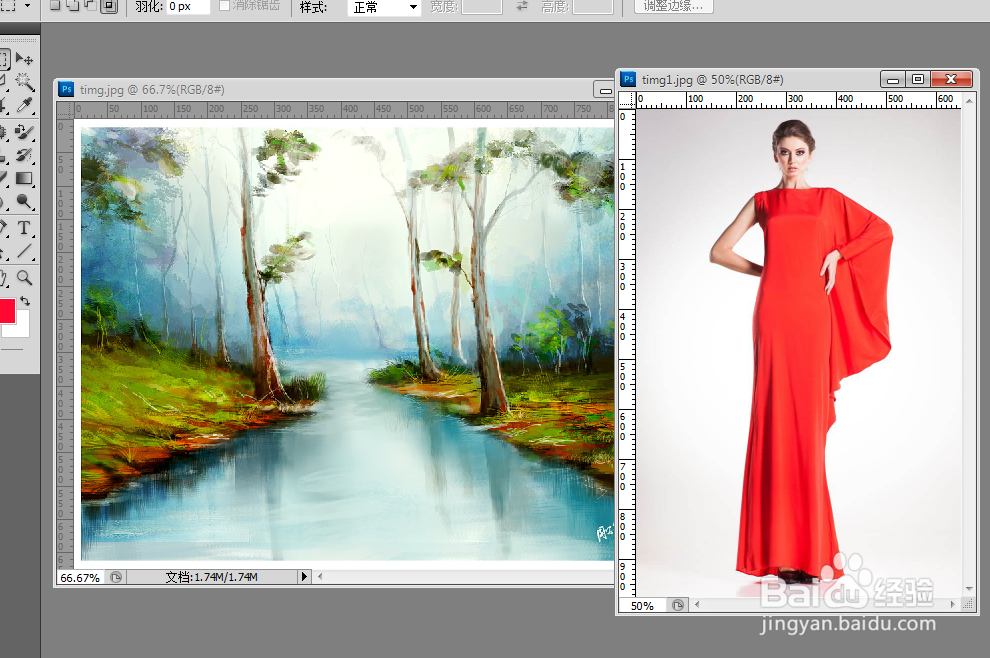Select the Horizontal Type tool

point(24,228)
